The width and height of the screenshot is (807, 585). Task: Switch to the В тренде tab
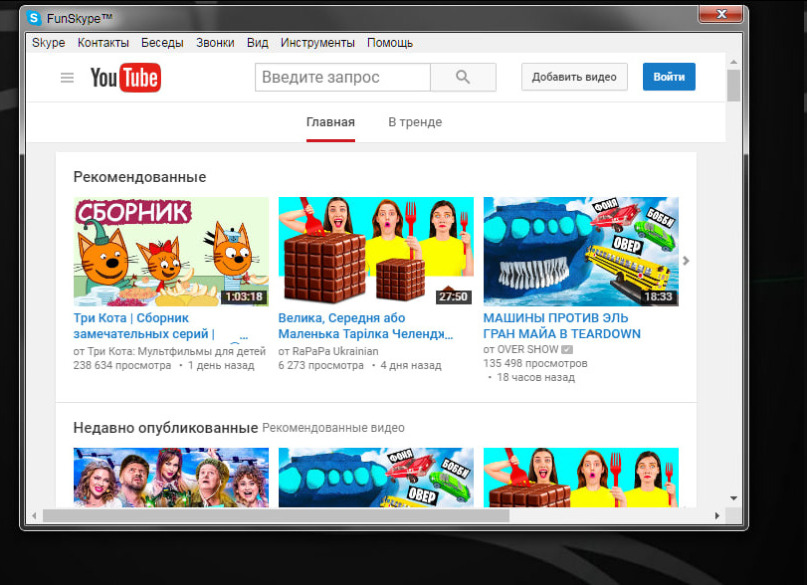[415, 122]
